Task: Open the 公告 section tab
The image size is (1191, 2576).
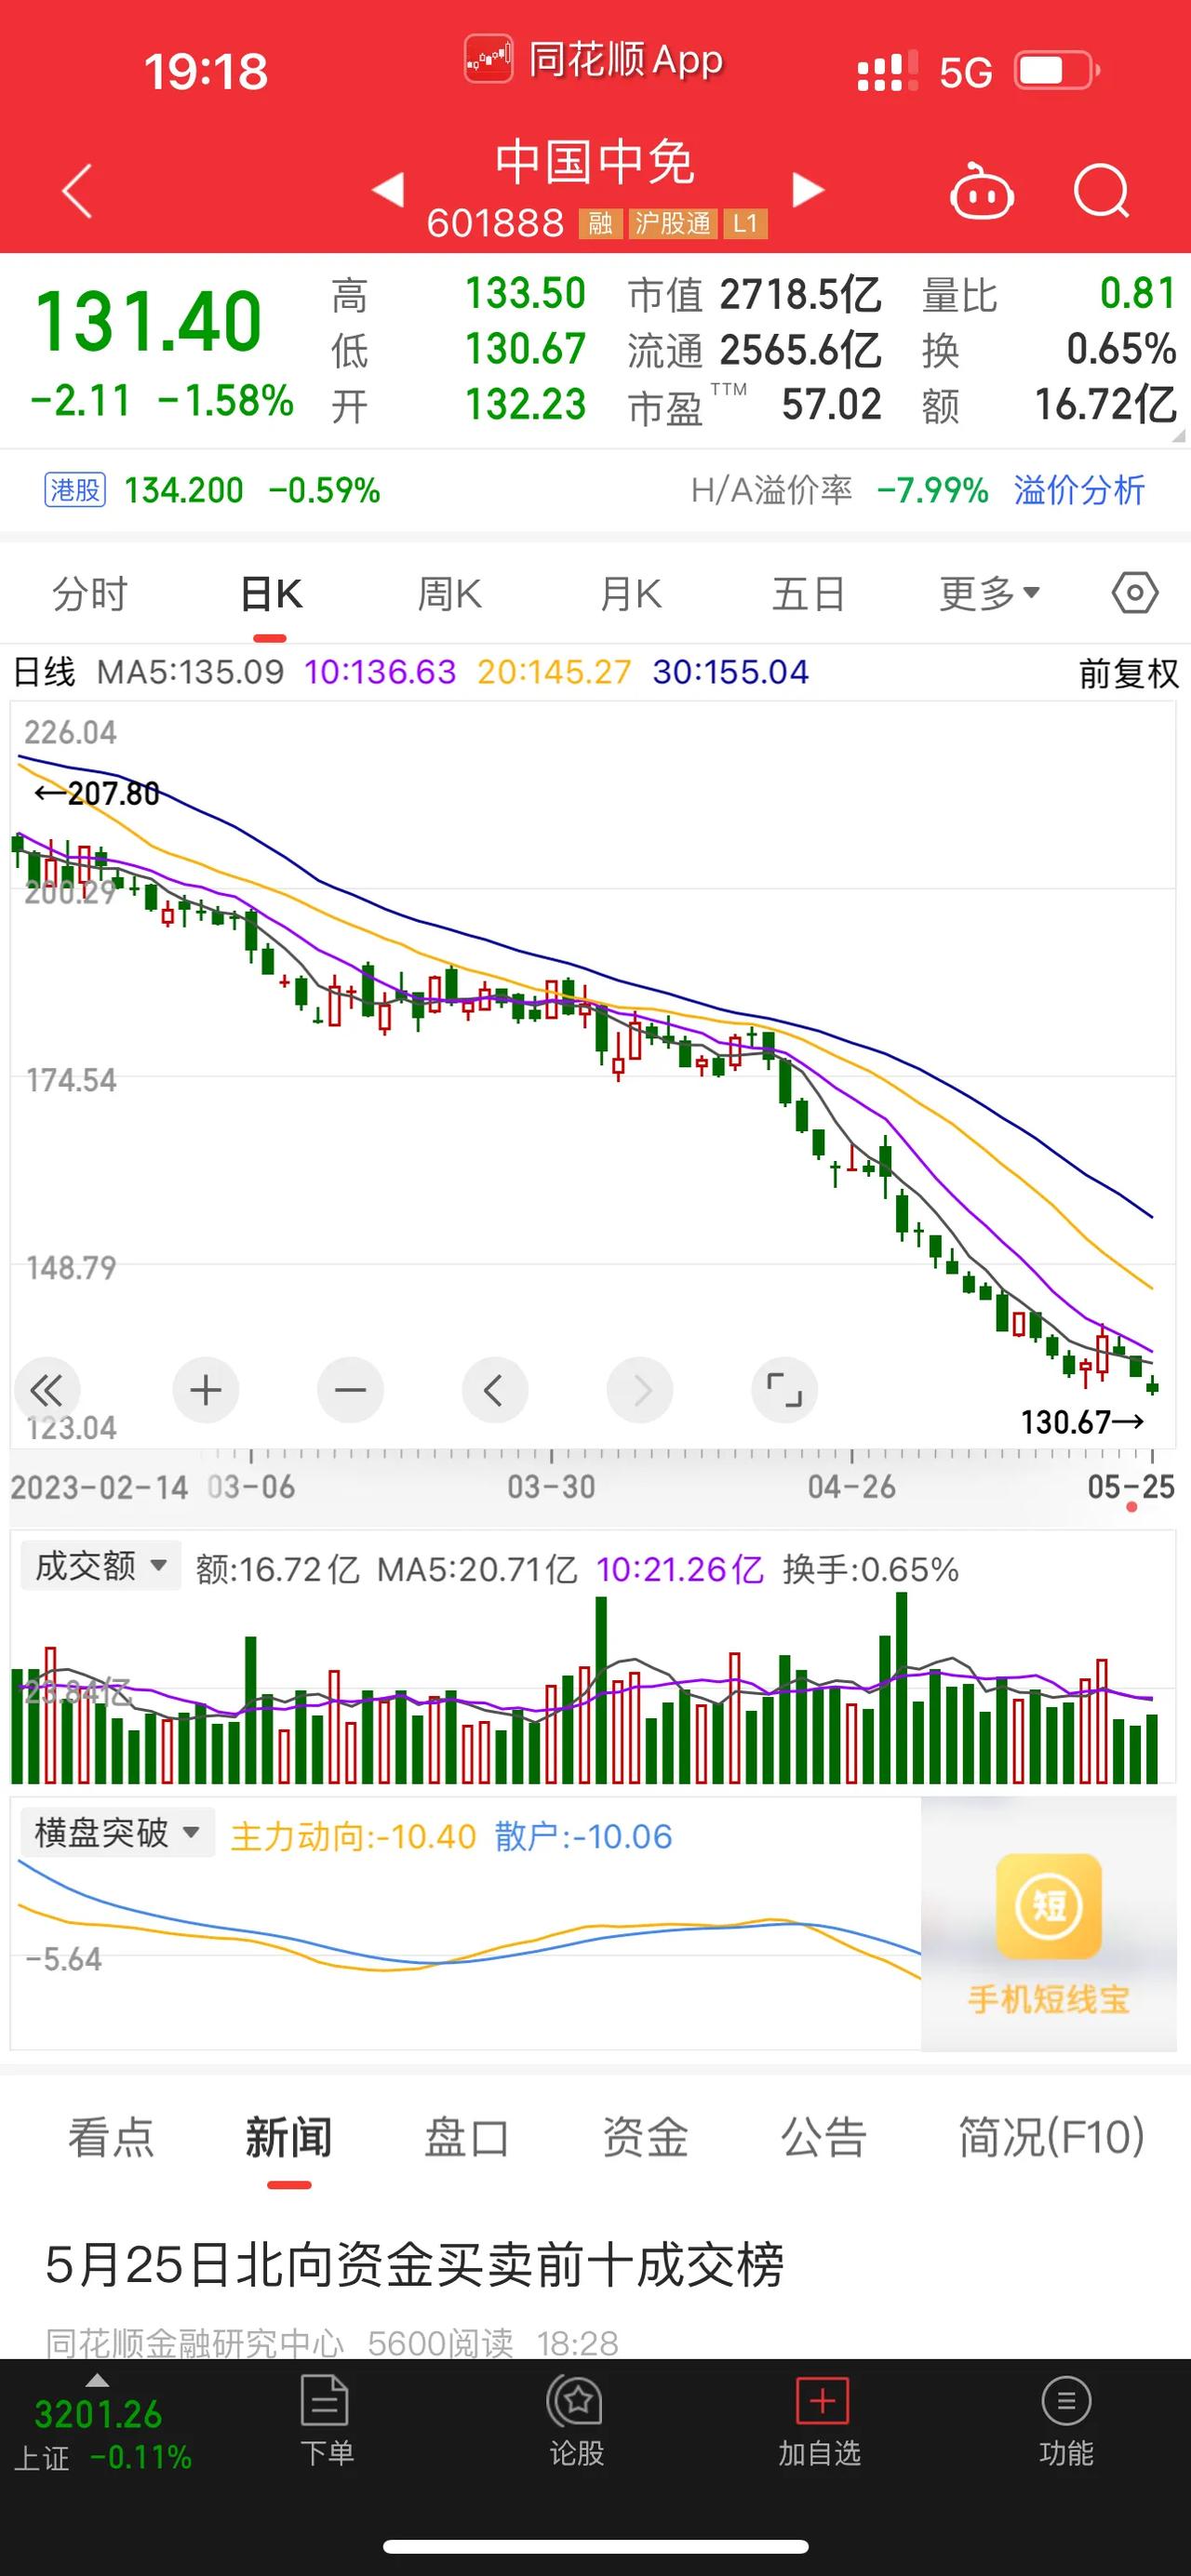Action: pos(823,2137)
